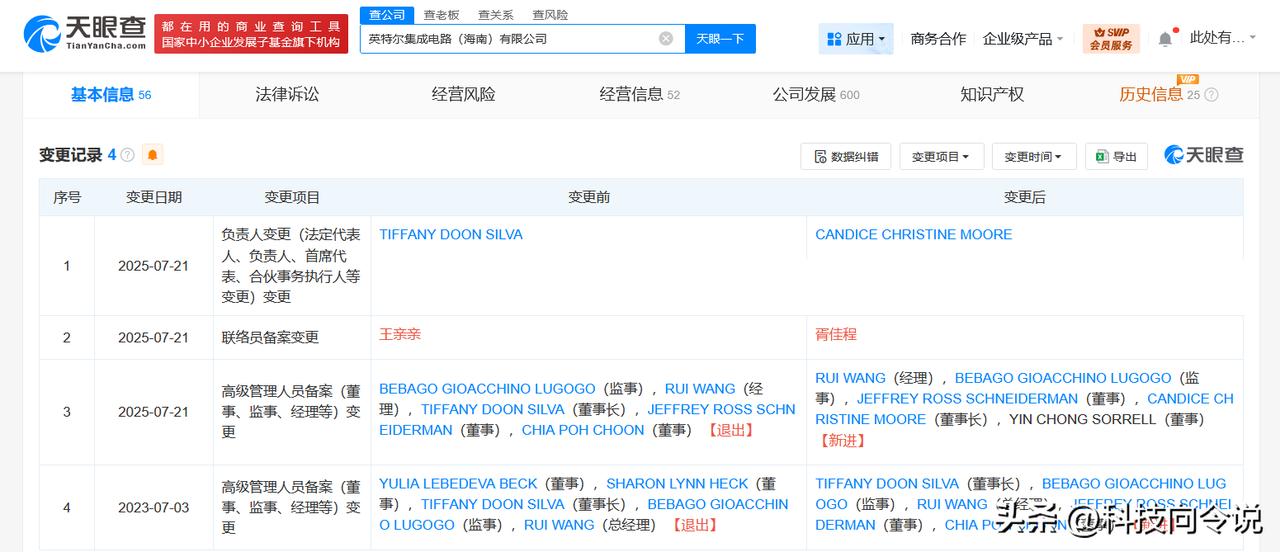Click 变更记录 section title

71,155
